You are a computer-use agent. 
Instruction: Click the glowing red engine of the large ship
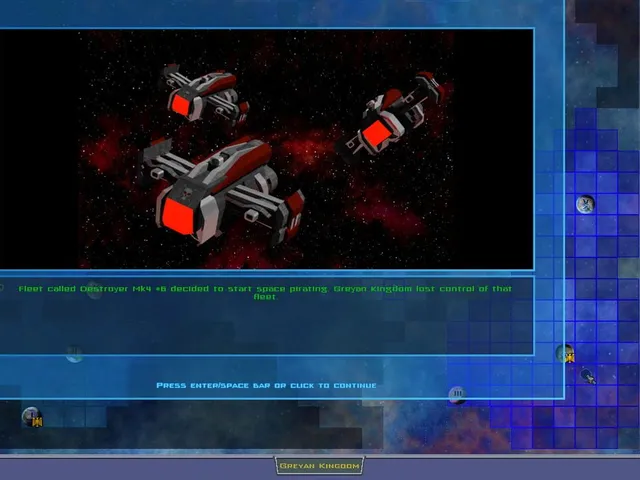click(x=178, y=217)
